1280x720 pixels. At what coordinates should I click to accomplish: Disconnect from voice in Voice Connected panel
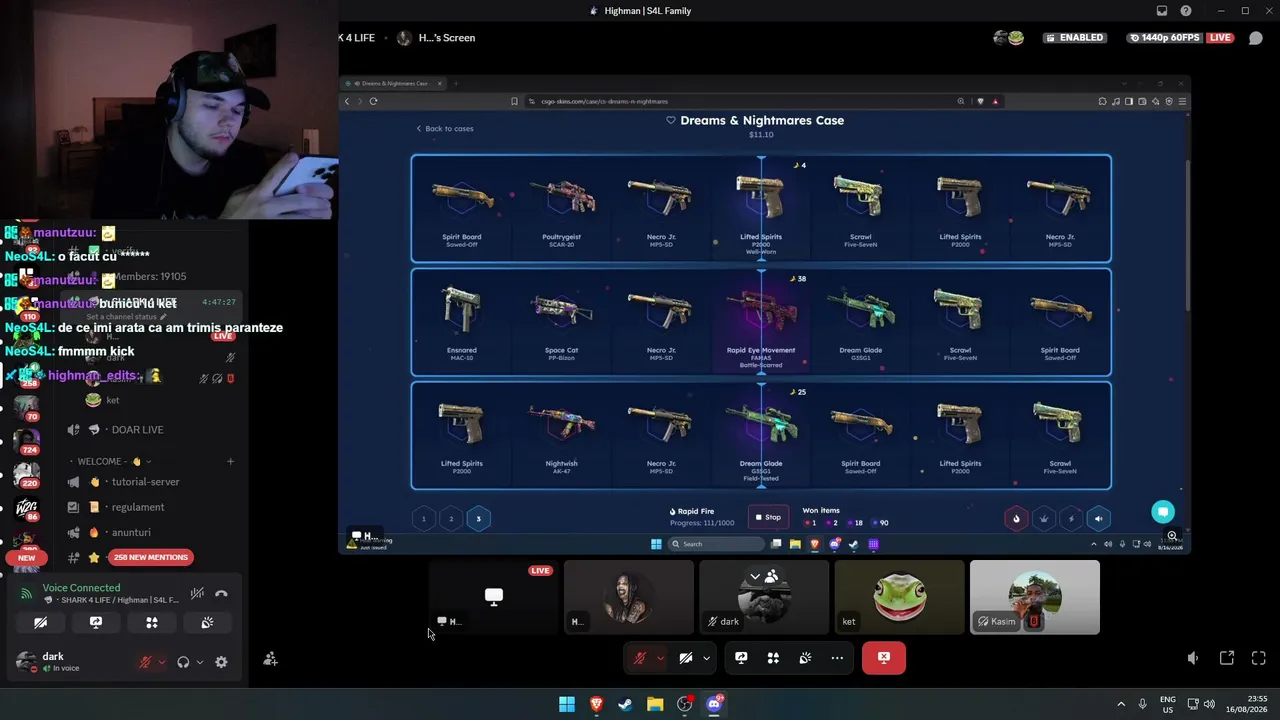point(221,594)
